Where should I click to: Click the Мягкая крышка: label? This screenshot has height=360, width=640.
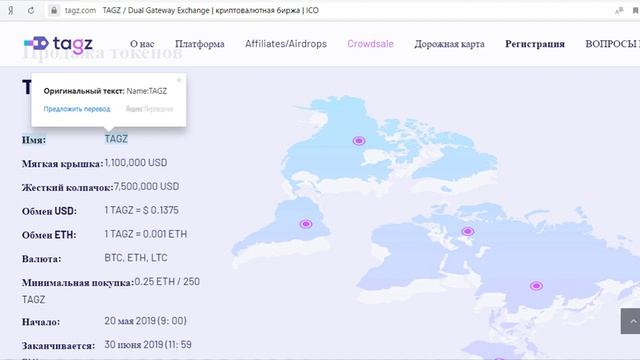click(62, 164)
